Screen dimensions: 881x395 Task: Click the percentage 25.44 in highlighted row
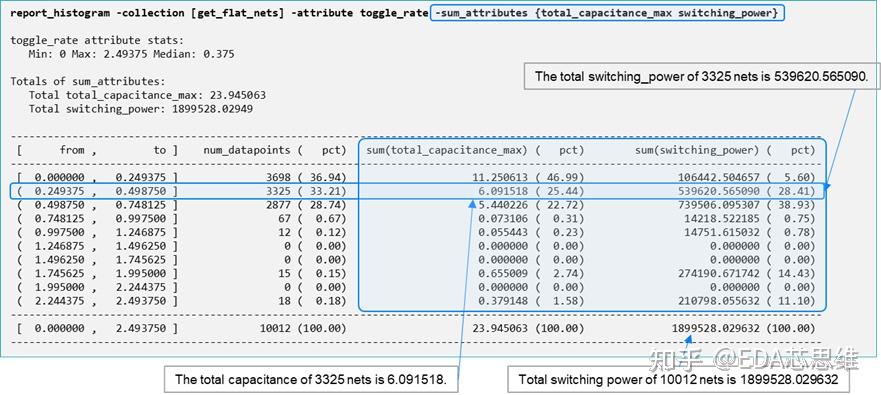pyautogui.click(x=563, y=192)
